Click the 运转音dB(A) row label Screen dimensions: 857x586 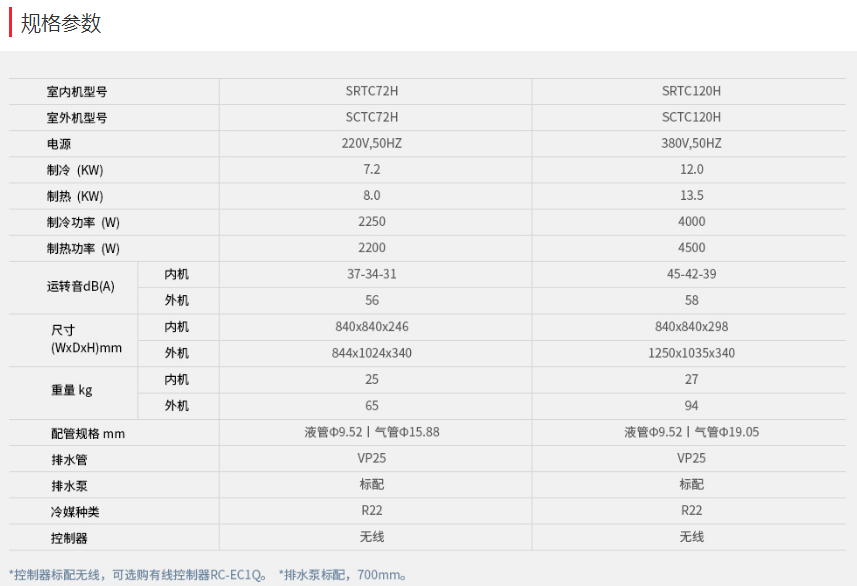[x=80, y=287]
